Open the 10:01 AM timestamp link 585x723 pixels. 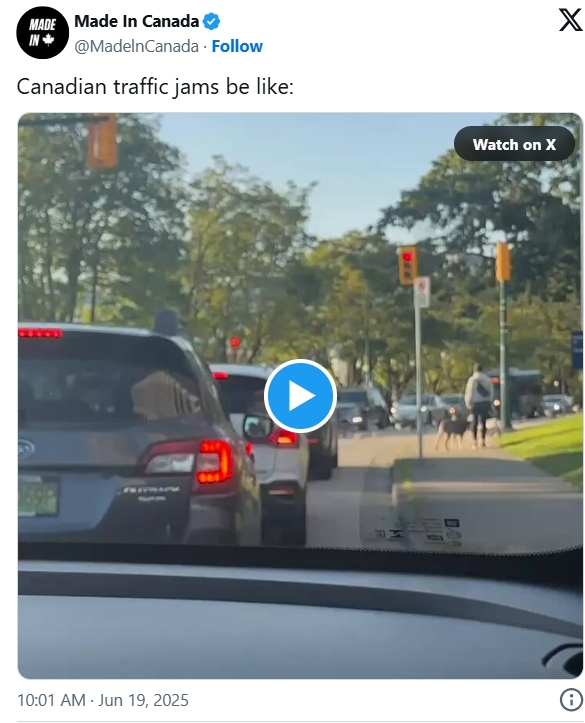click(51, 700)
